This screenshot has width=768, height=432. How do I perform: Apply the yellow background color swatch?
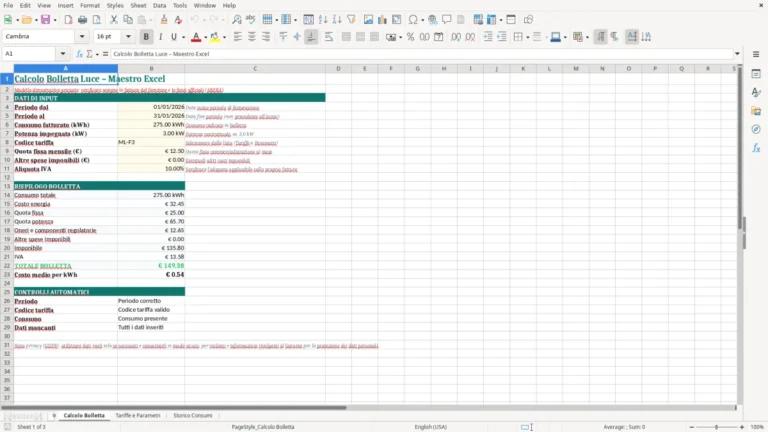[x=215, y=37]
